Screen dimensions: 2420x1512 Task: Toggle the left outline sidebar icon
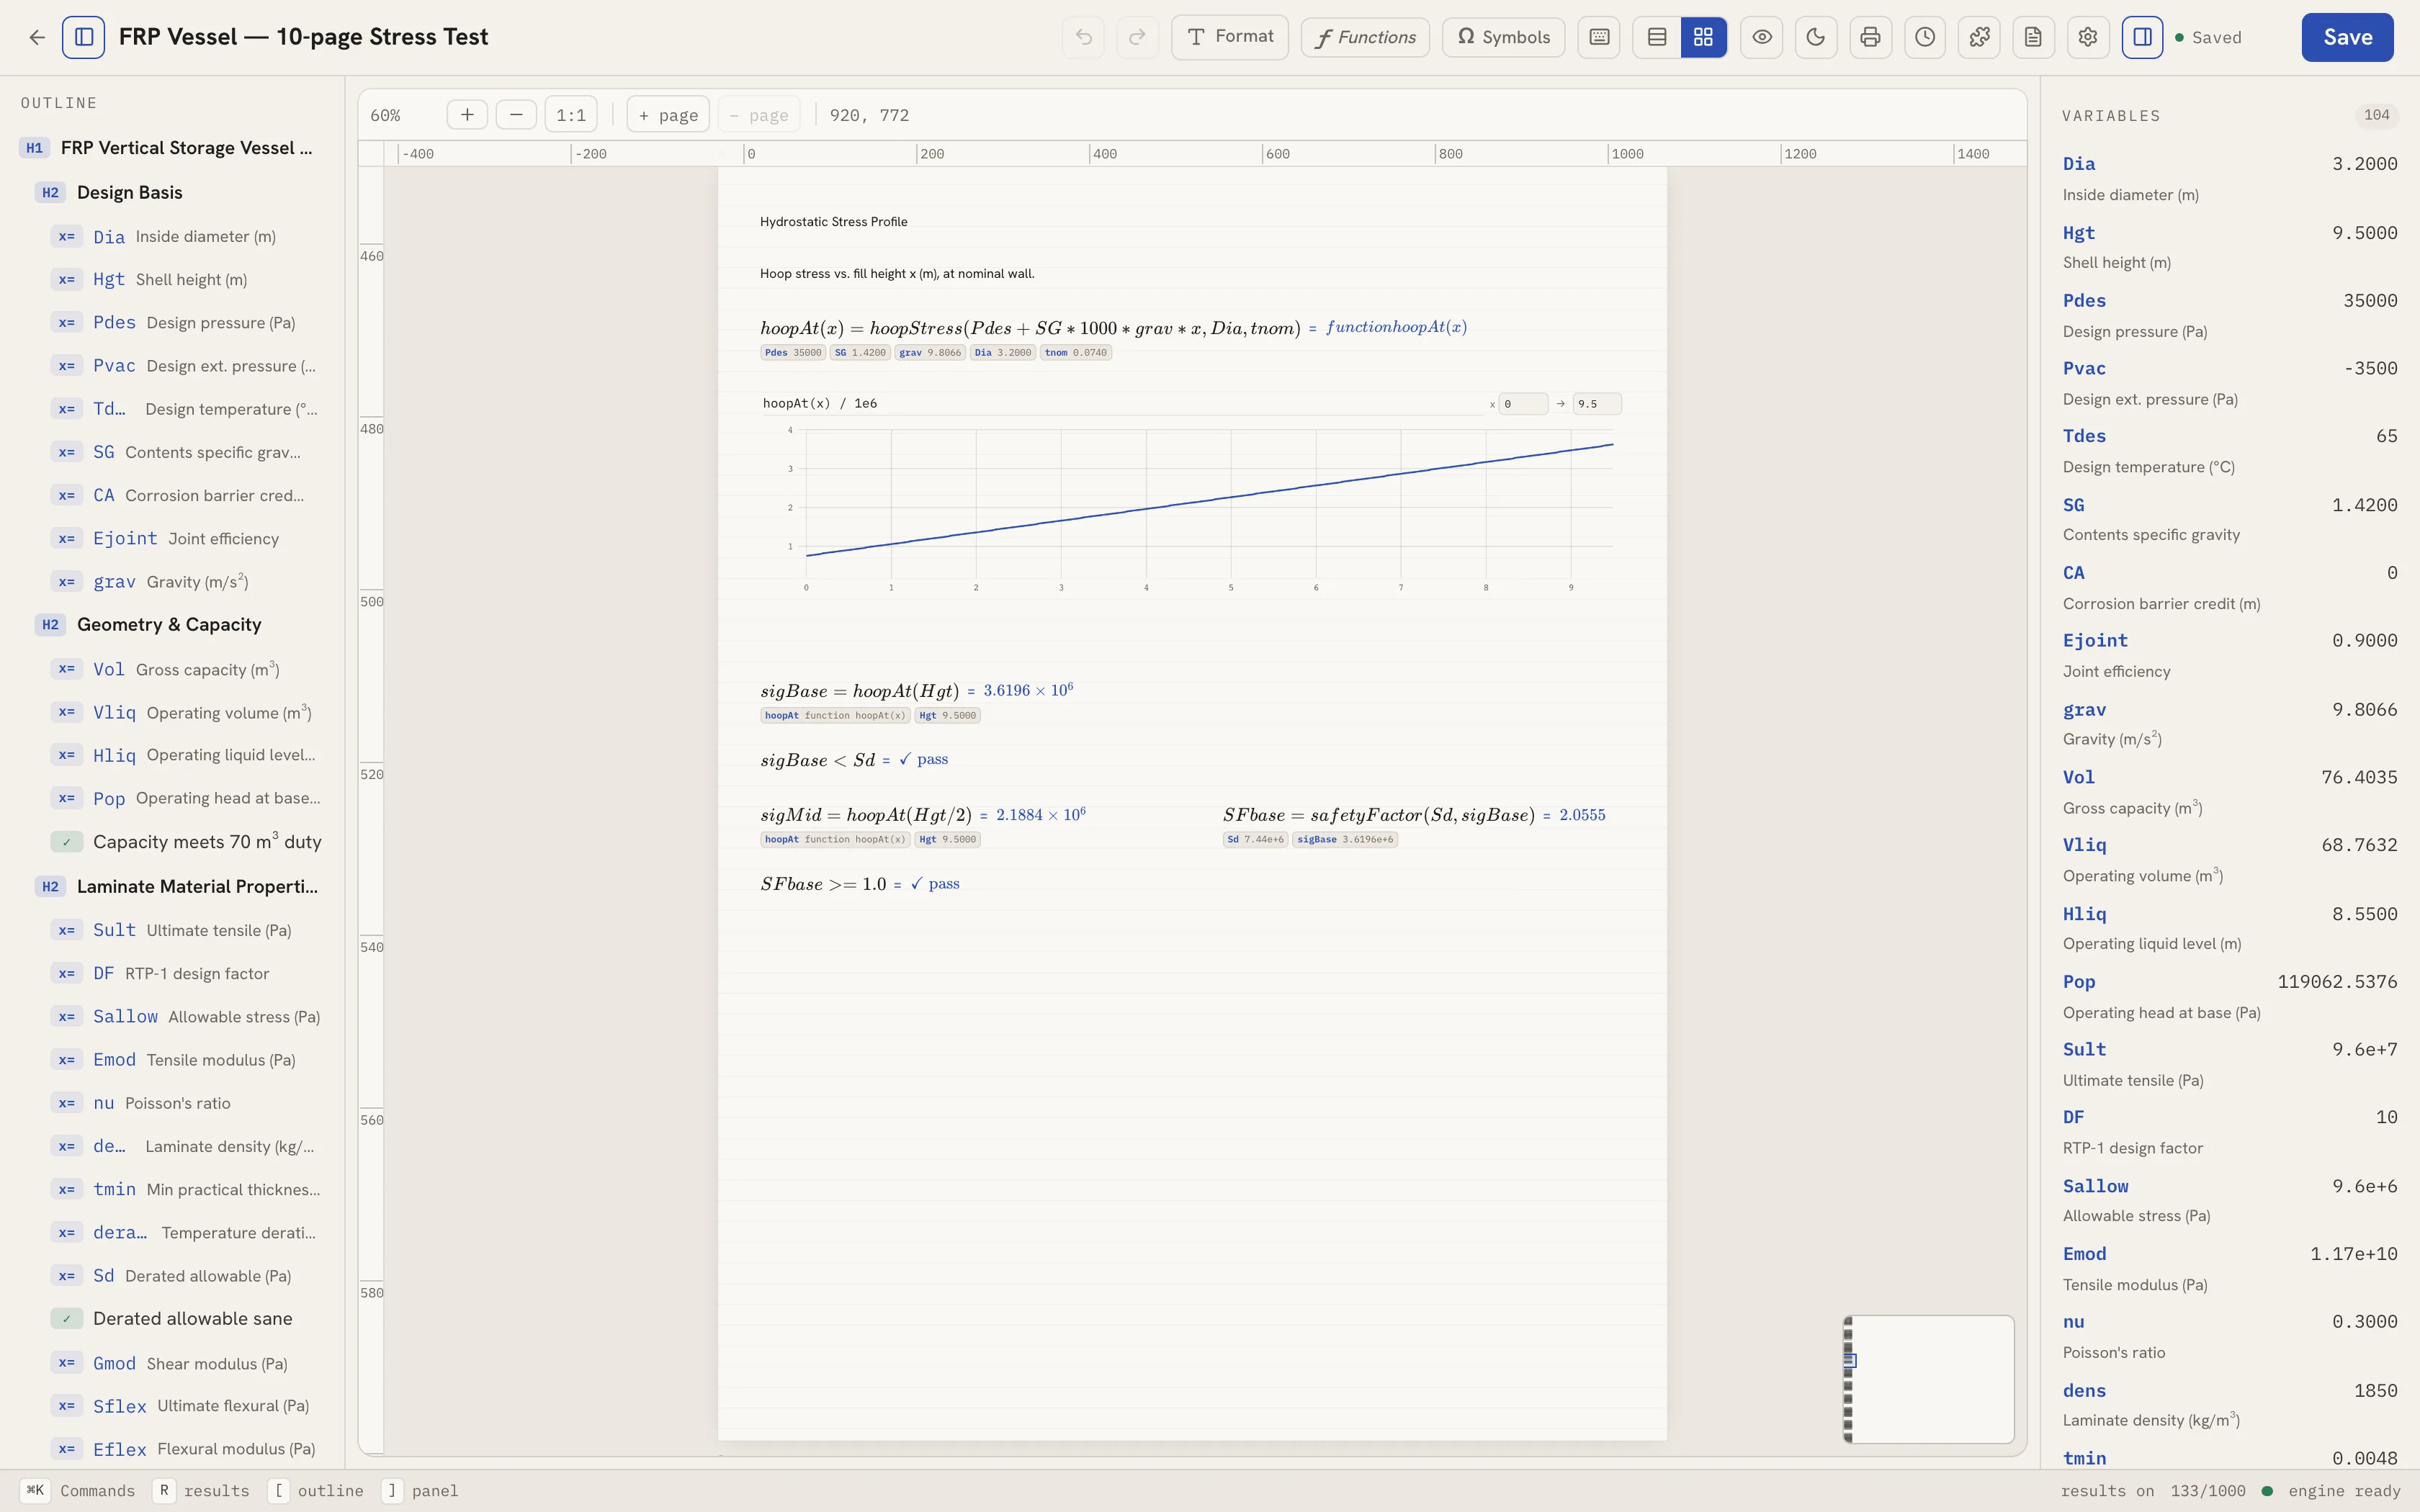83,37
